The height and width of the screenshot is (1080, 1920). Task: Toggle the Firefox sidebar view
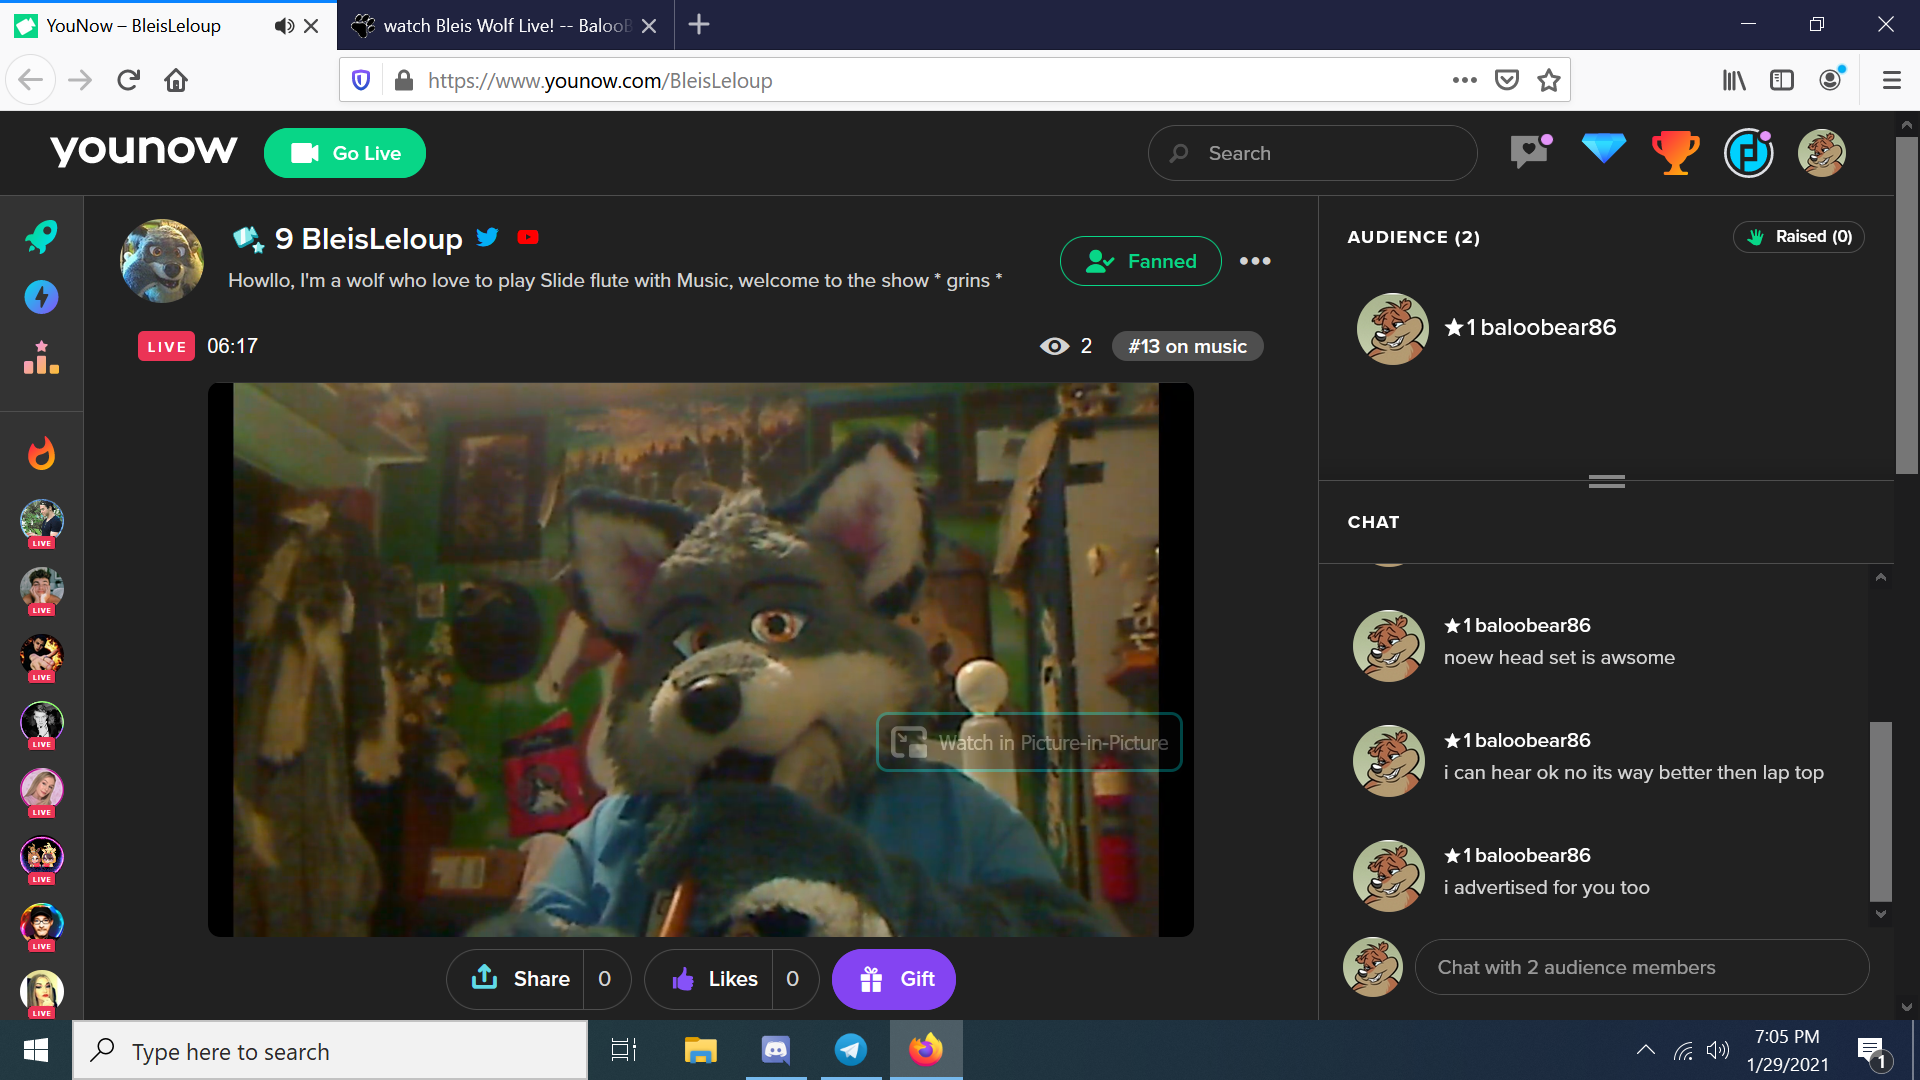(x=1782, y=80)
